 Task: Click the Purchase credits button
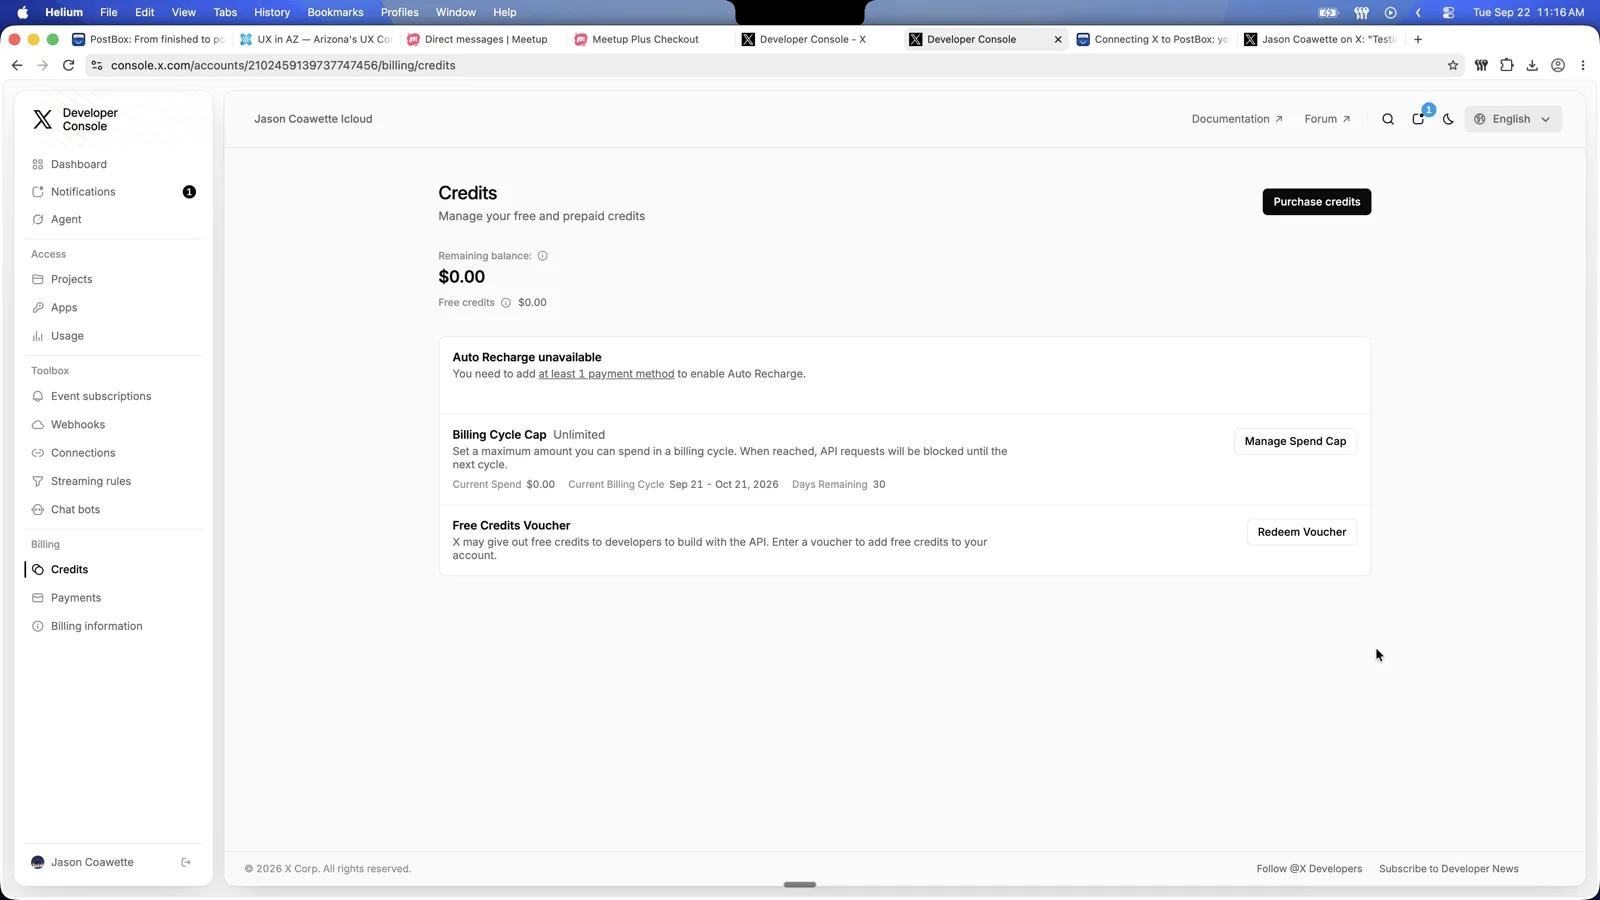[1316, 202]
